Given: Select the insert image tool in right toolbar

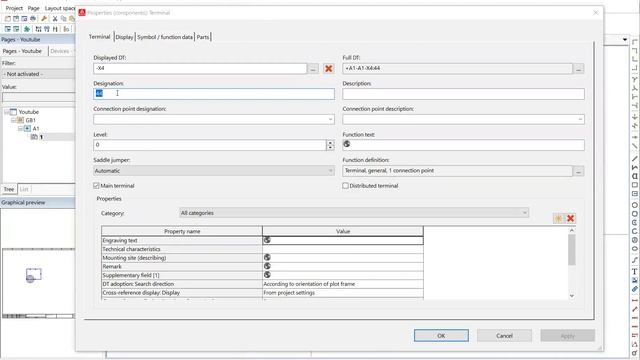Looking at the screenshot, I should 635,280.
